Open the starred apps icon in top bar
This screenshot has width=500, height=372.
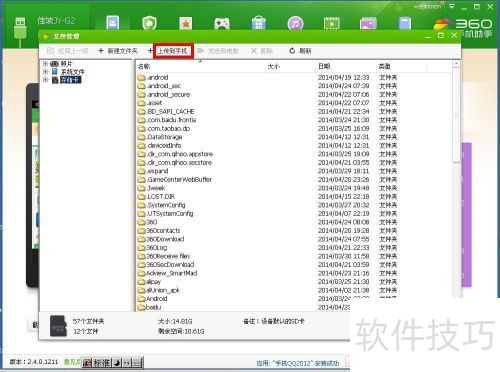click(x=186, y=23)
